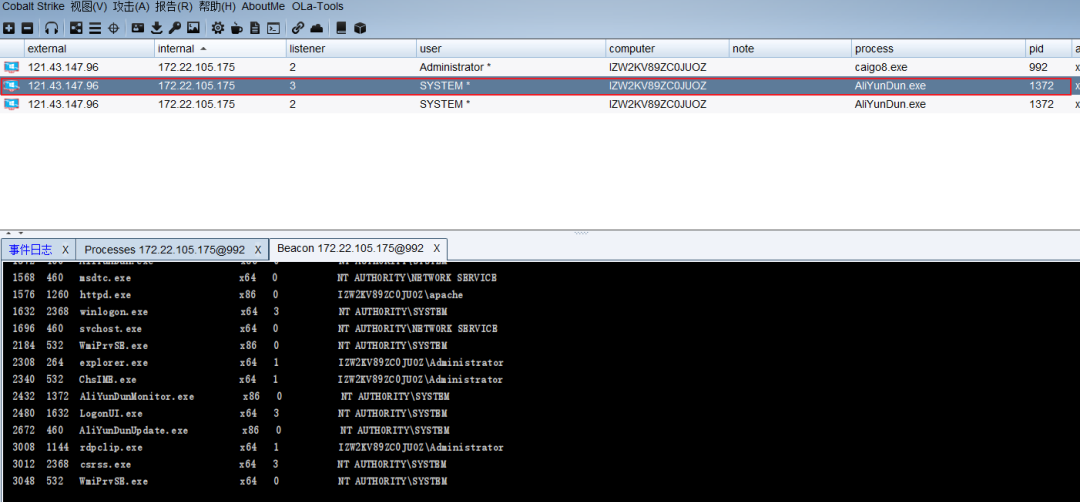1080x502 pixels.
Task: Host a file using the chain link icon
Action: [298, 28]
